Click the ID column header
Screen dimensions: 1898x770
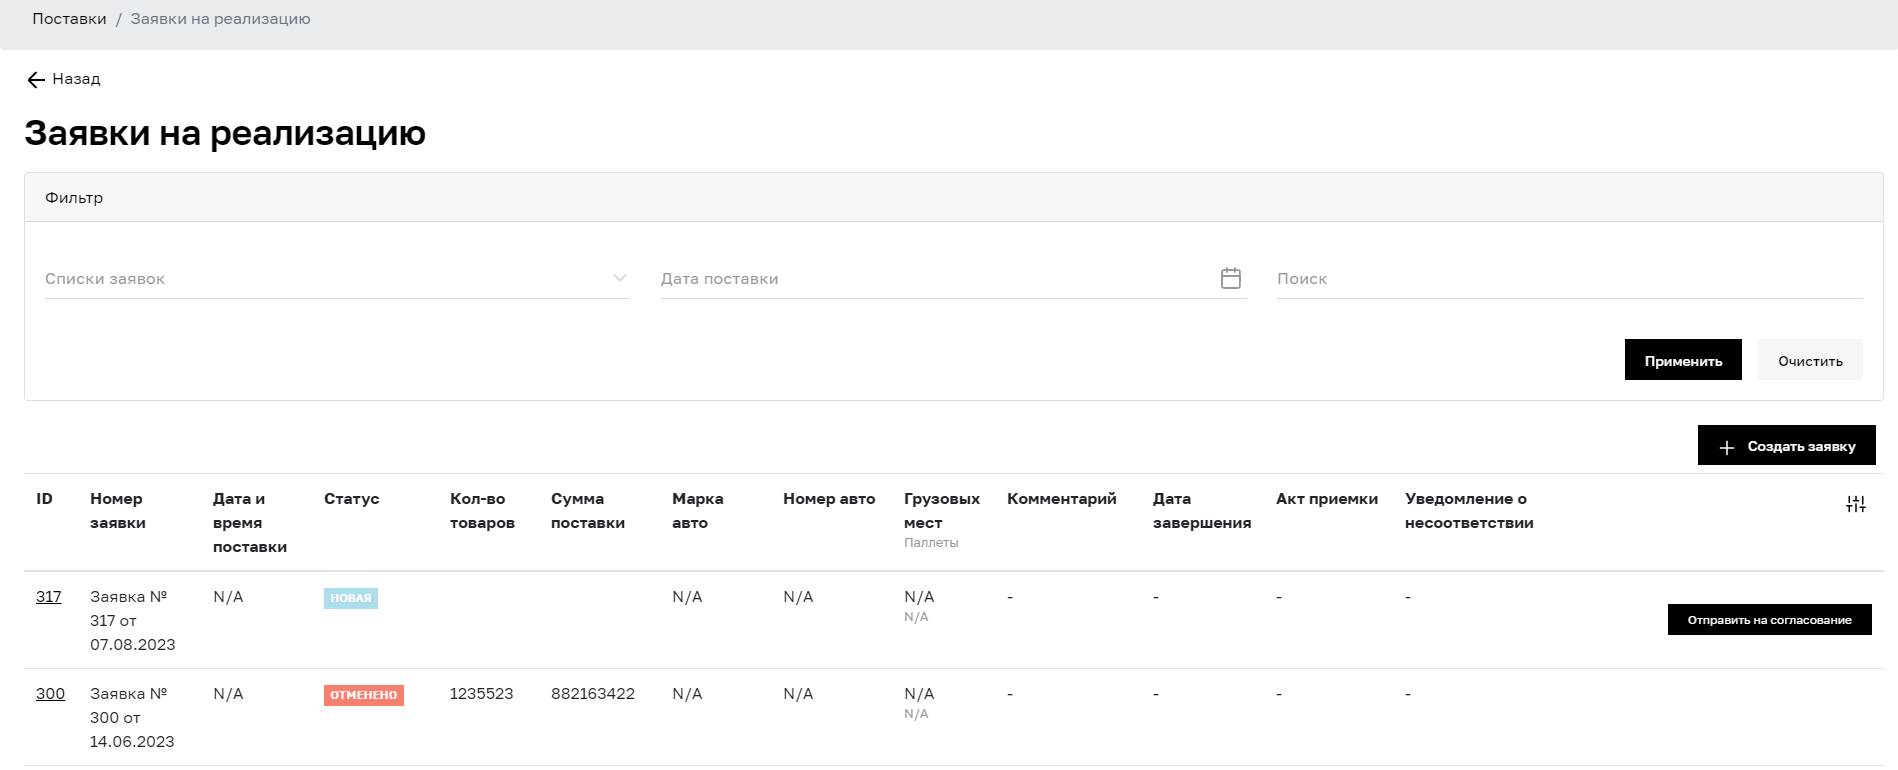tap(45, 499)
